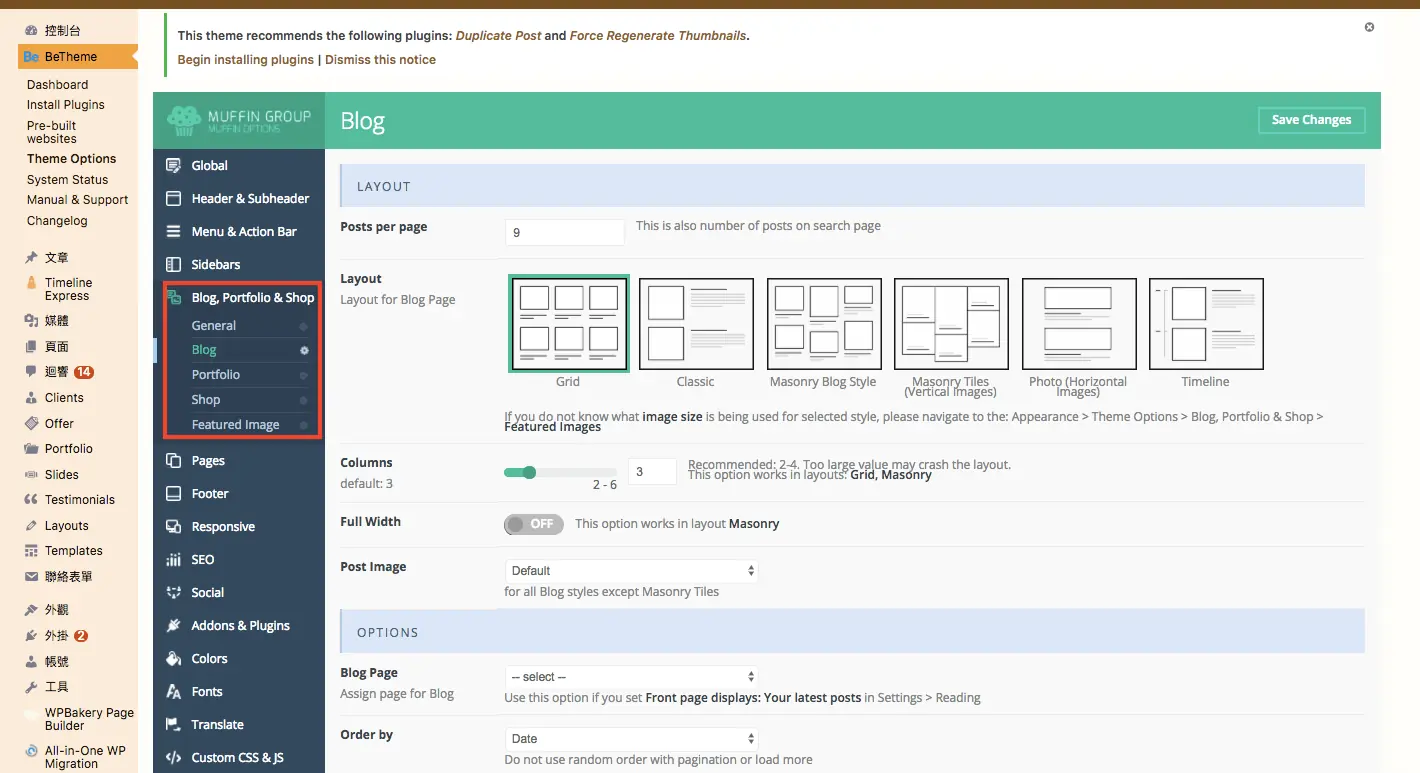Click the Save Changes button

click(1311, 120)
